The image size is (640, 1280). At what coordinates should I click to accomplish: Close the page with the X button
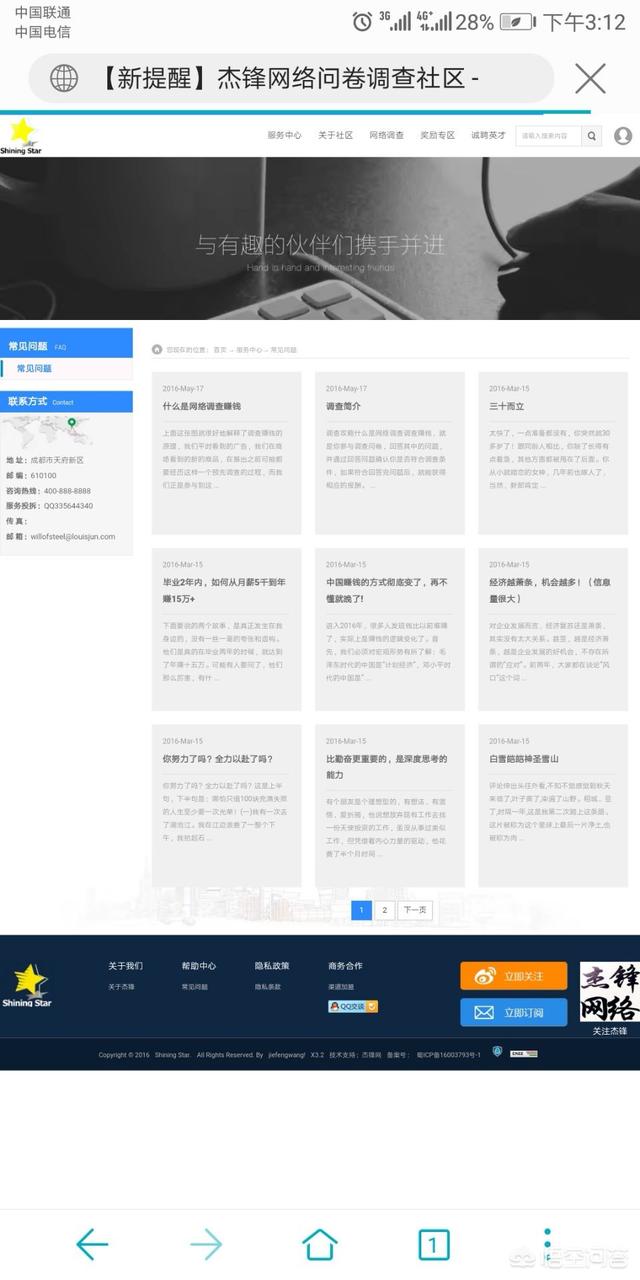click(591, 78)
